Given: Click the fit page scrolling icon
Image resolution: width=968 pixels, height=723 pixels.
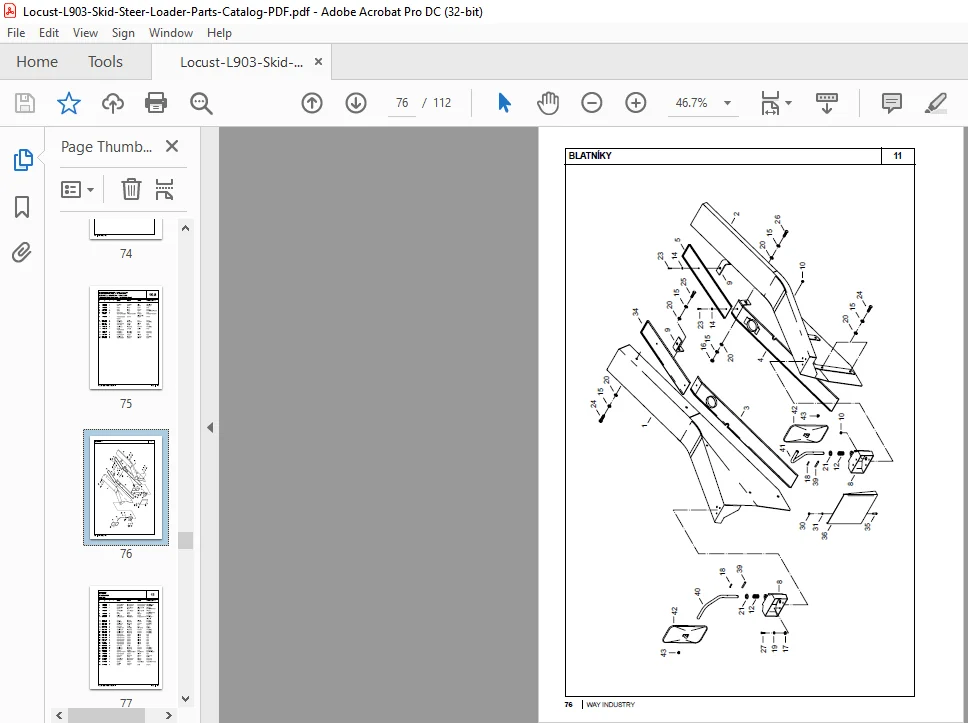Looking at the screenshot, I should click(x=770, y=102).
